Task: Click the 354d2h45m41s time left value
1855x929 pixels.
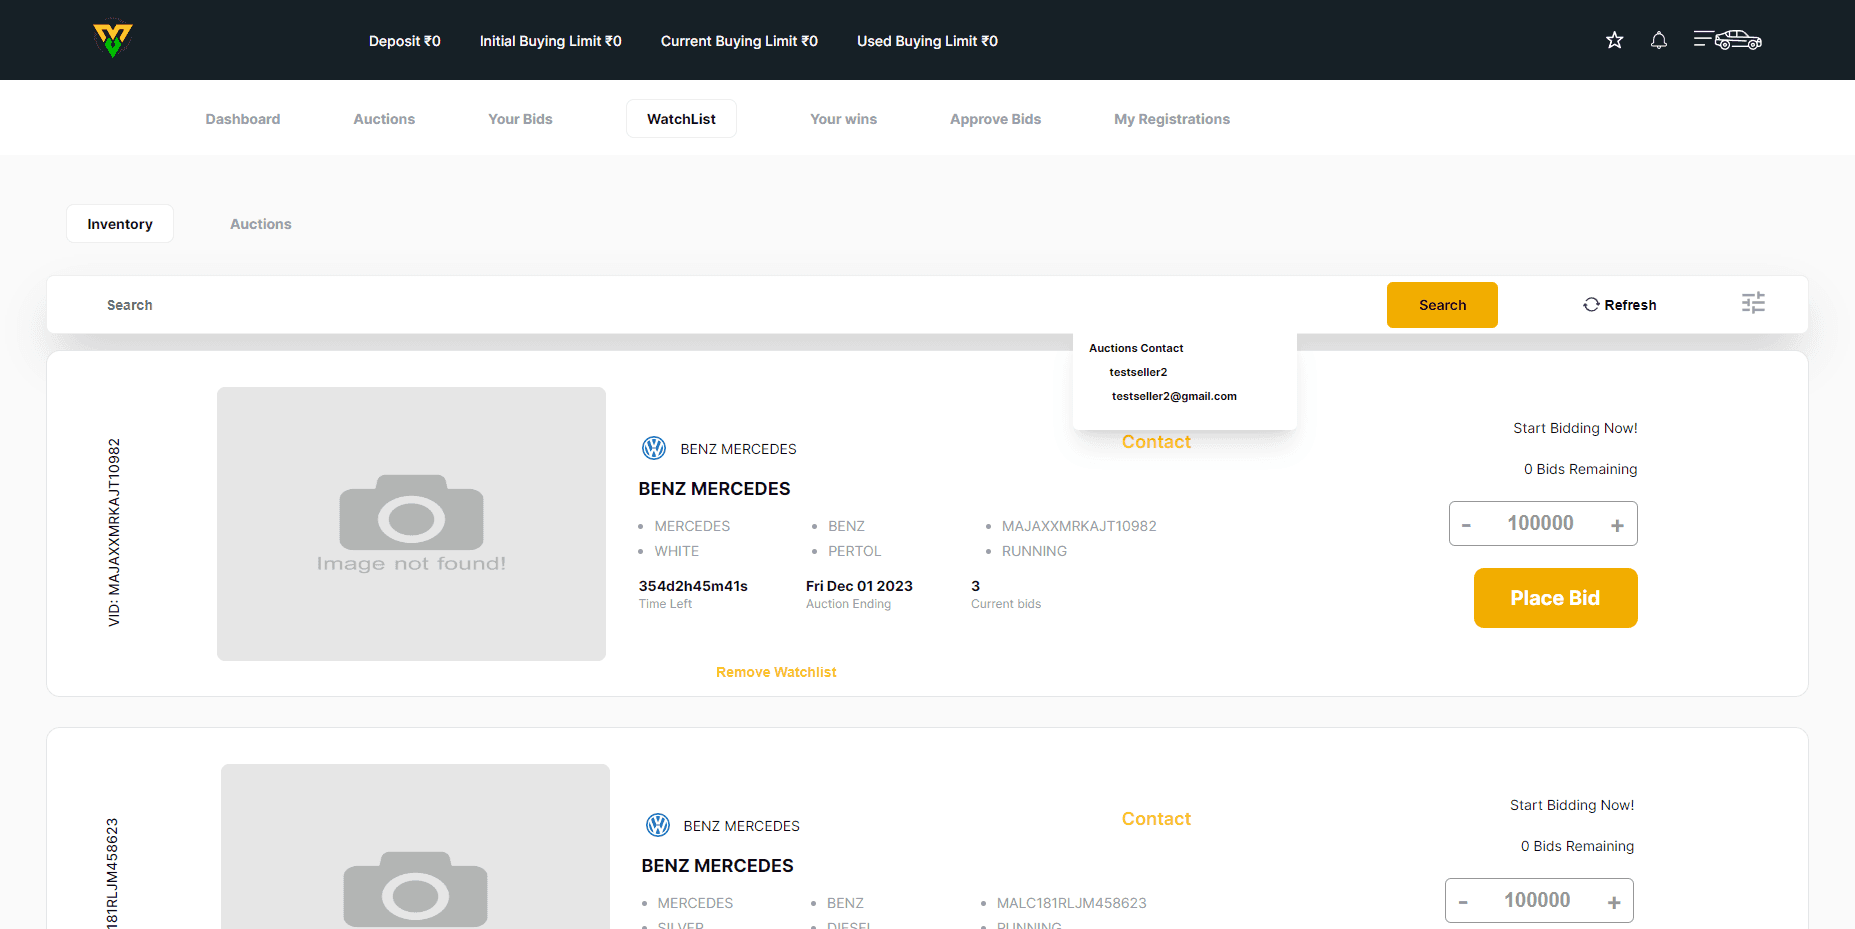Action: click(x=693, y=586)
